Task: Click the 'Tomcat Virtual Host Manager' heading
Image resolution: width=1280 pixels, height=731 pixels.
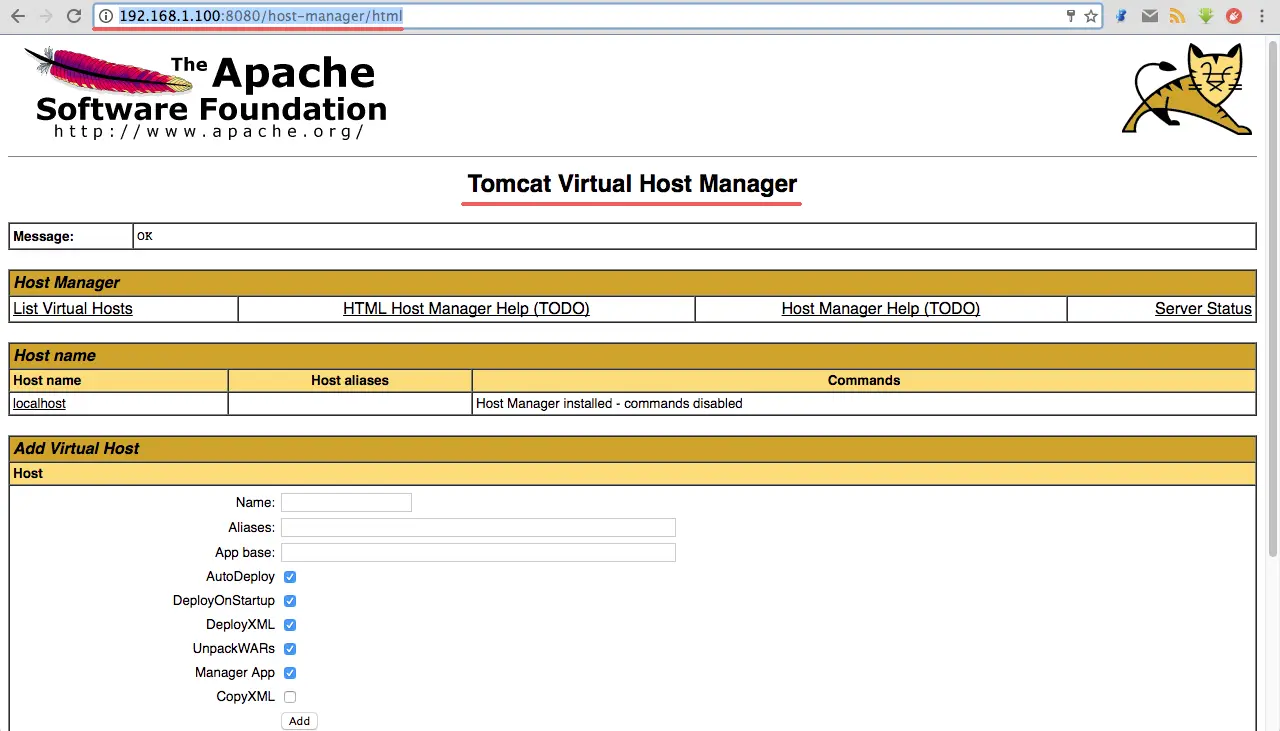Action: pos(632,184)
